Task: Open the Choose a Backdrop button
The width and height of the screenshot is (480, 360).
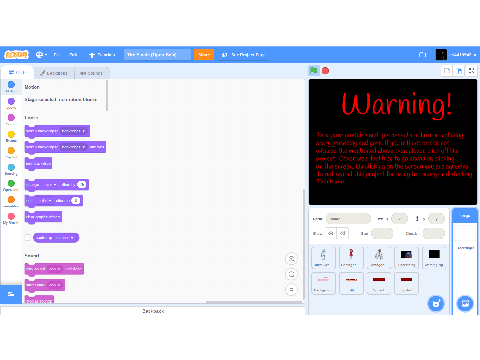Action: (465, 303)
